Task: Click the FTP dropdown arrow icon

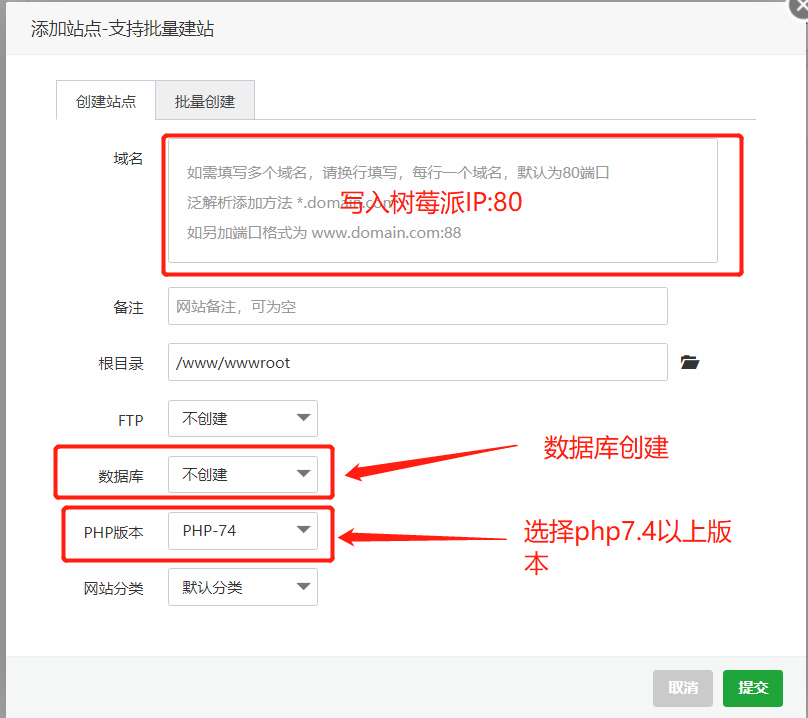Action: (303, 419)
